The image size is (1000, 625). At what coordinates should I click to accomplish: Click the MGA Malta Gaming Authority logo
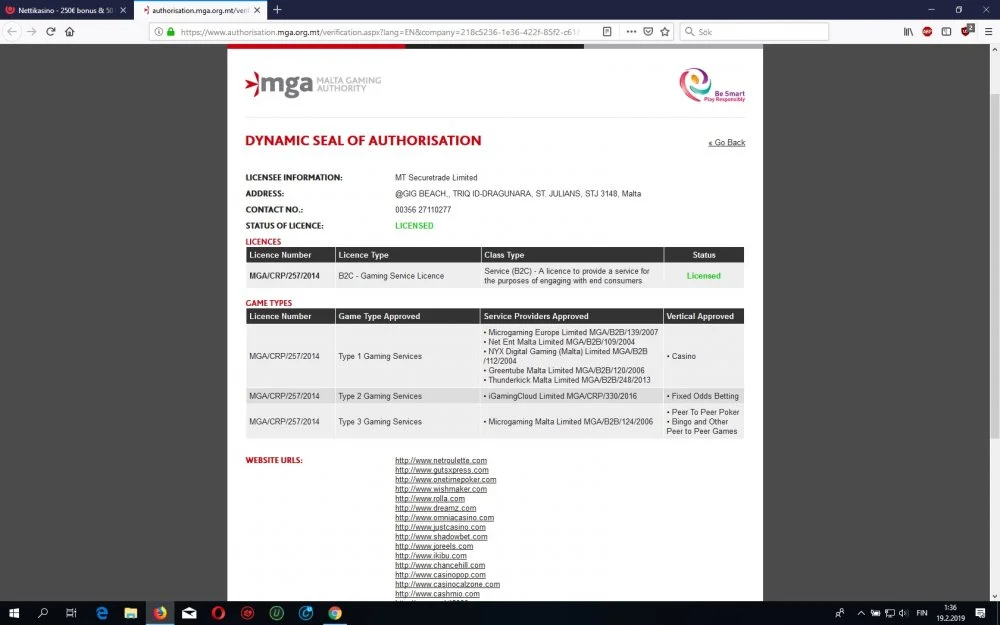pos(313,84)
